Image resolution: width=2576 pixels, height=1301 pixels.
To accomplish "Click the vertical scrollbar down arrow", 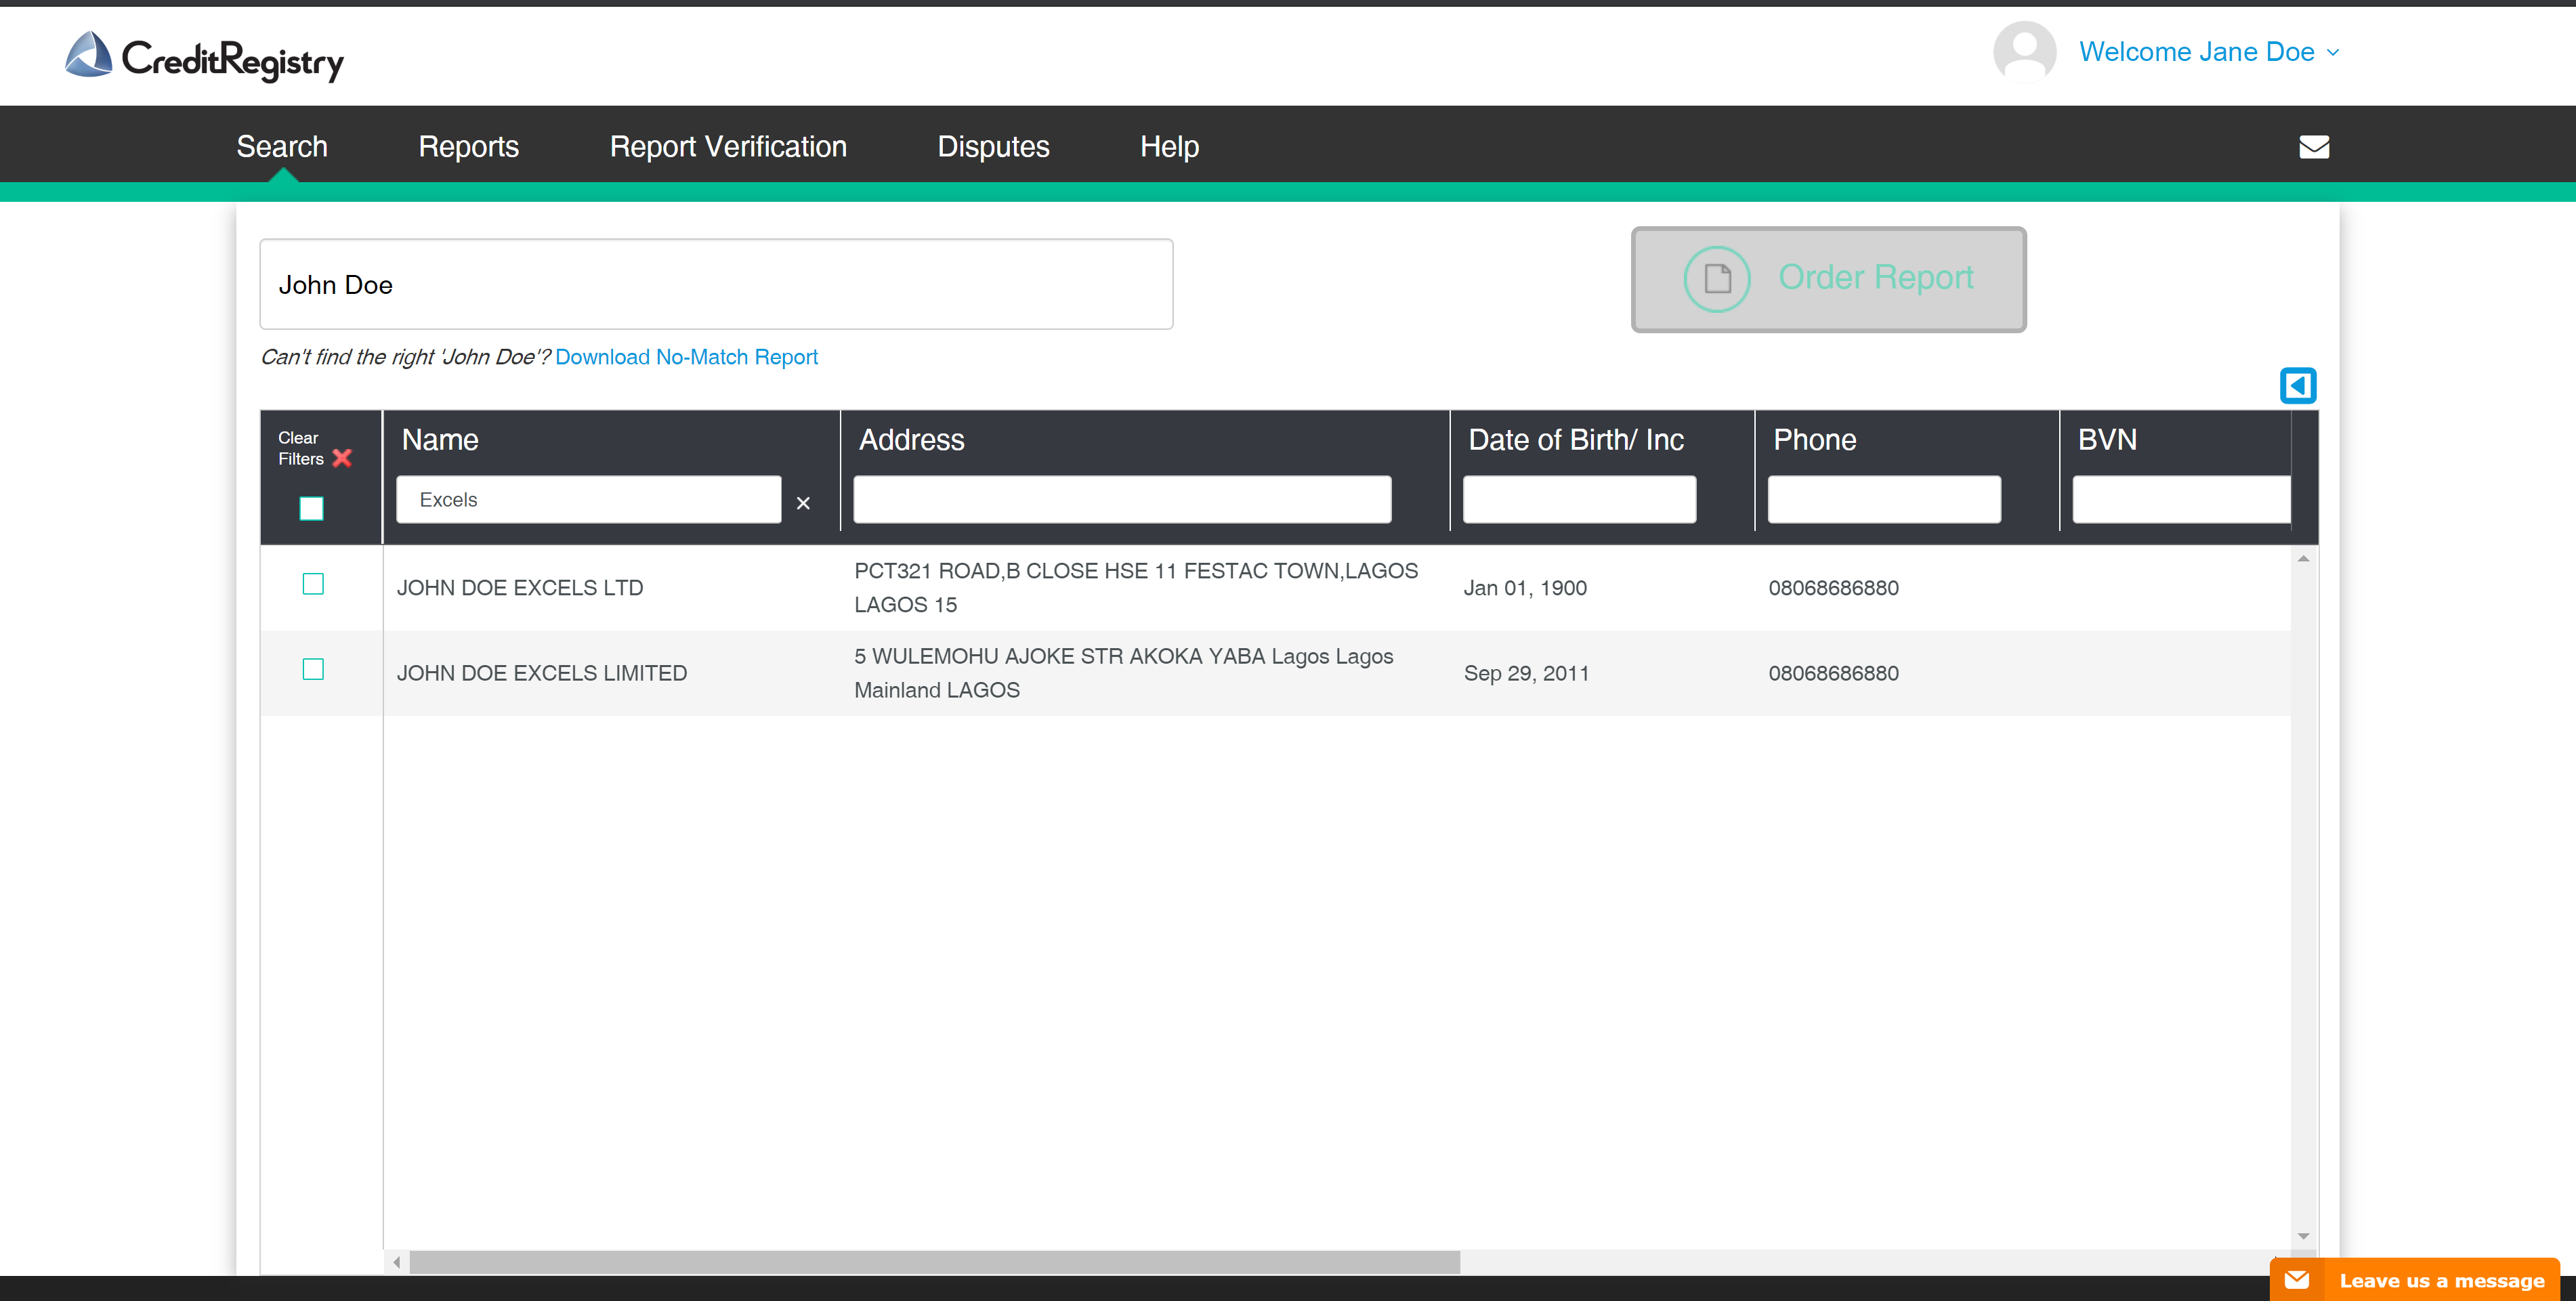I will pos(2303,1236).
